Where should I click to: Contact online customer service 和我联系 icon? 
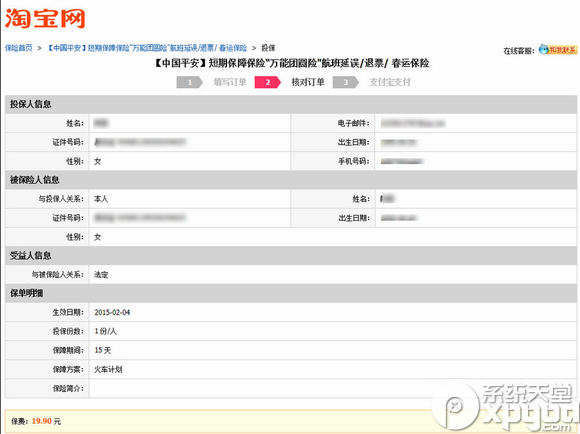[x=558, y=50]
